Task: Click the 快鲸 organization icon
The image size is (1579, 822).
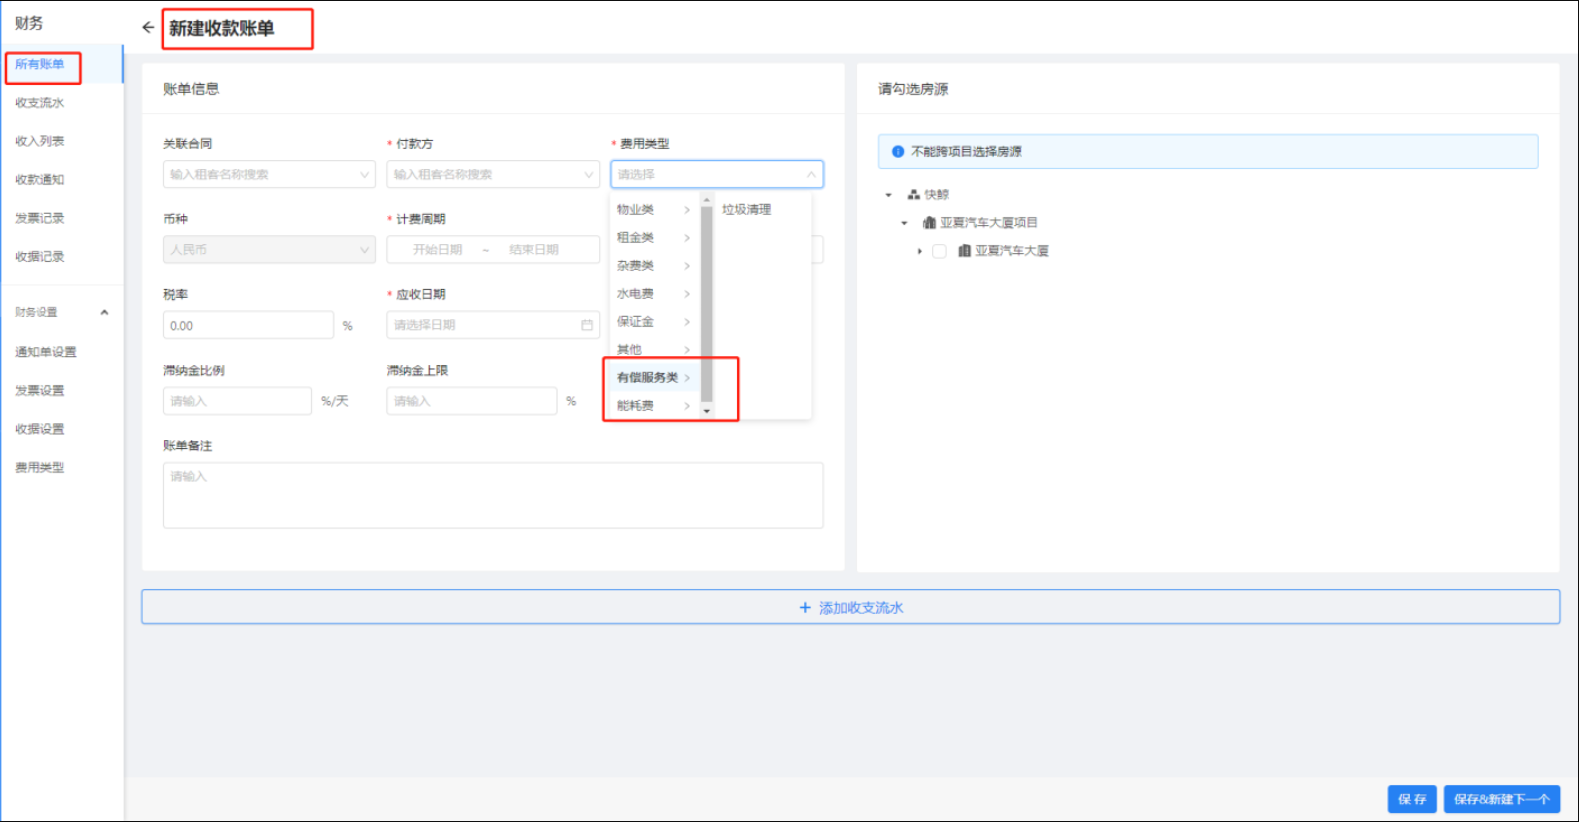Action: (x=913, y=195)
